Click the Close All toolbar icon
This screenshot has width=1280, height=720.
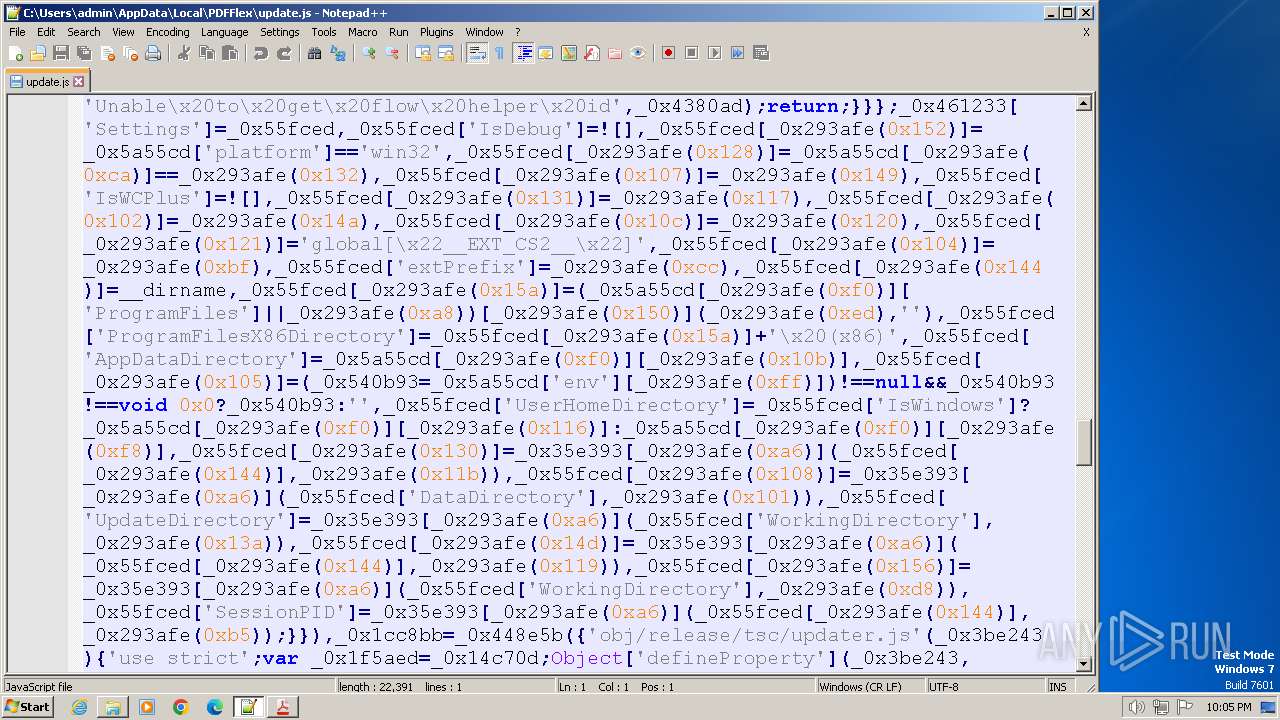pyautogui.click(x=130, y=53)
